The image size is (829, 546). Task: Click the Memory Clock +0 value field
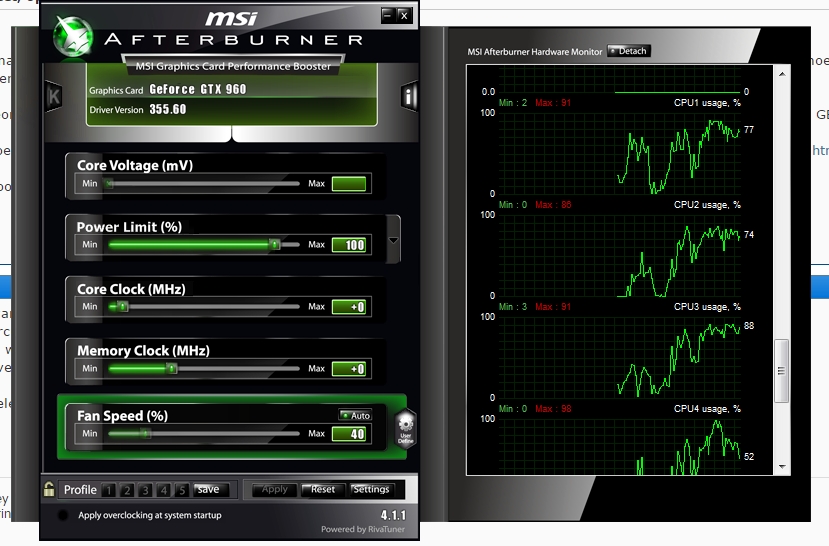tap(349, 368)
